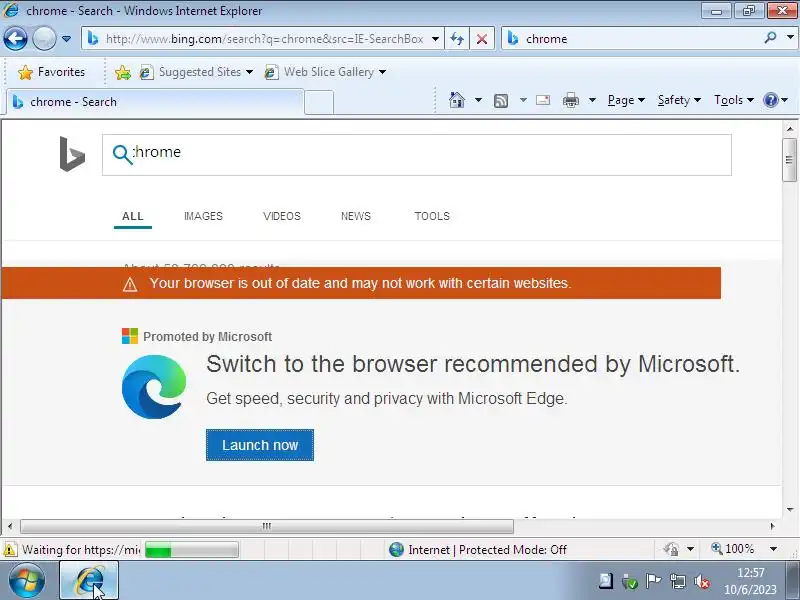Click the green shield security tray icon
This screenshot has height=600, width=800.
[629, 581]
